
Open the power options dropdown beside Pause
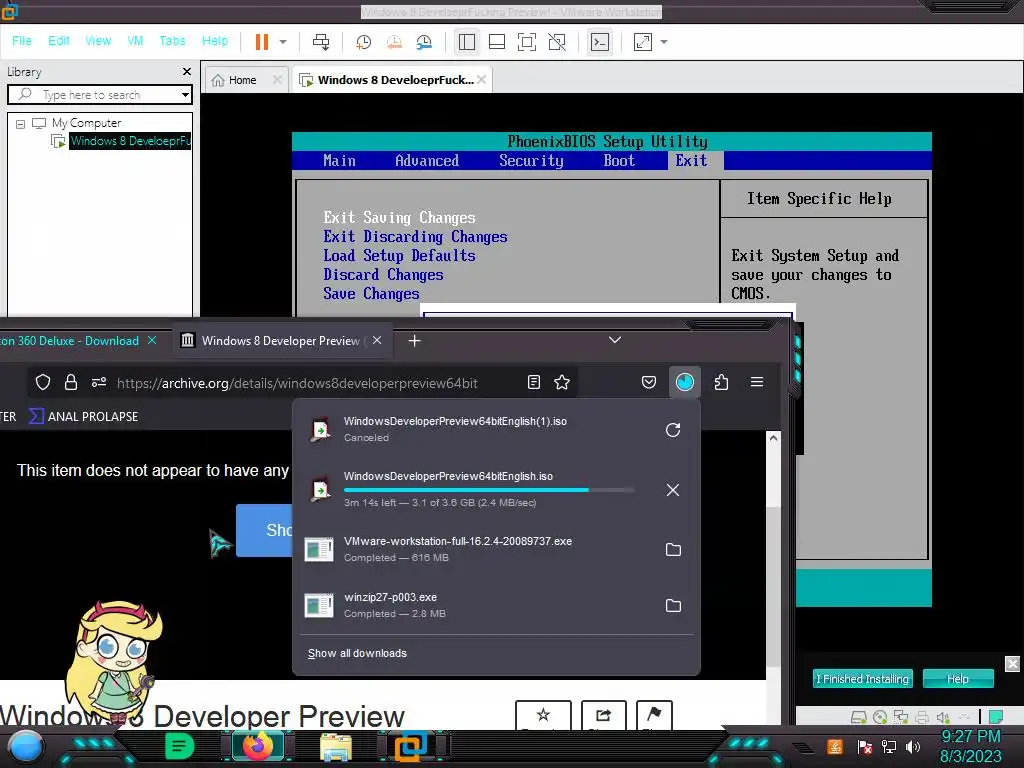pyautogui.click(x=283, y=42)
